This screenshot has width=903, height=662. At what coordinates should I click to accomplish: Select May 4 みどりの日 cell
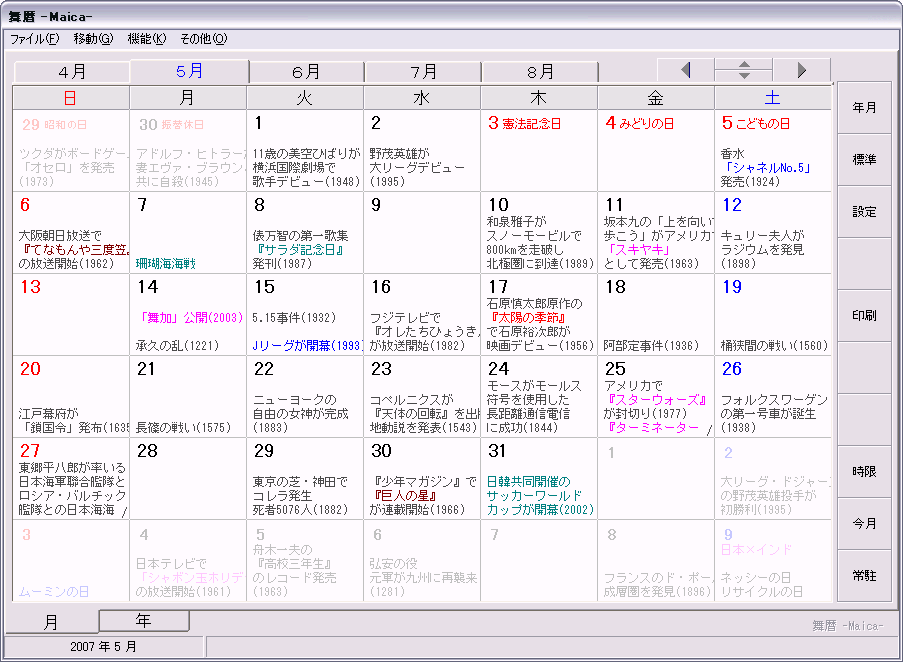656,151
